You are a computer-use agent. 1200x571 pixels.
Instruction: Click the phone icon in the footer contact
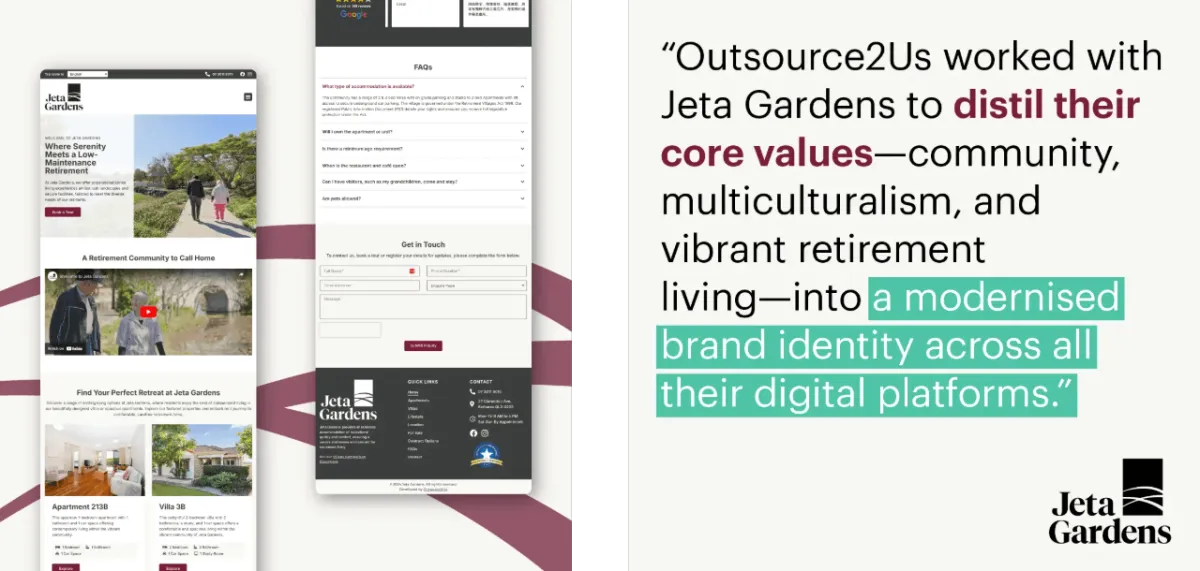(472, 391)
